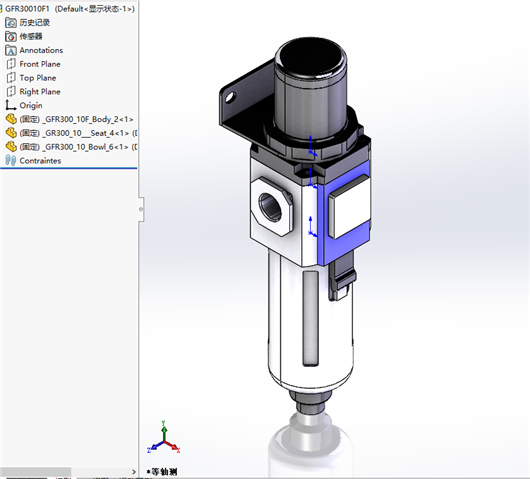Select Front Plane in the feature tree
The image size is (530, 479).
coord(40,64)
